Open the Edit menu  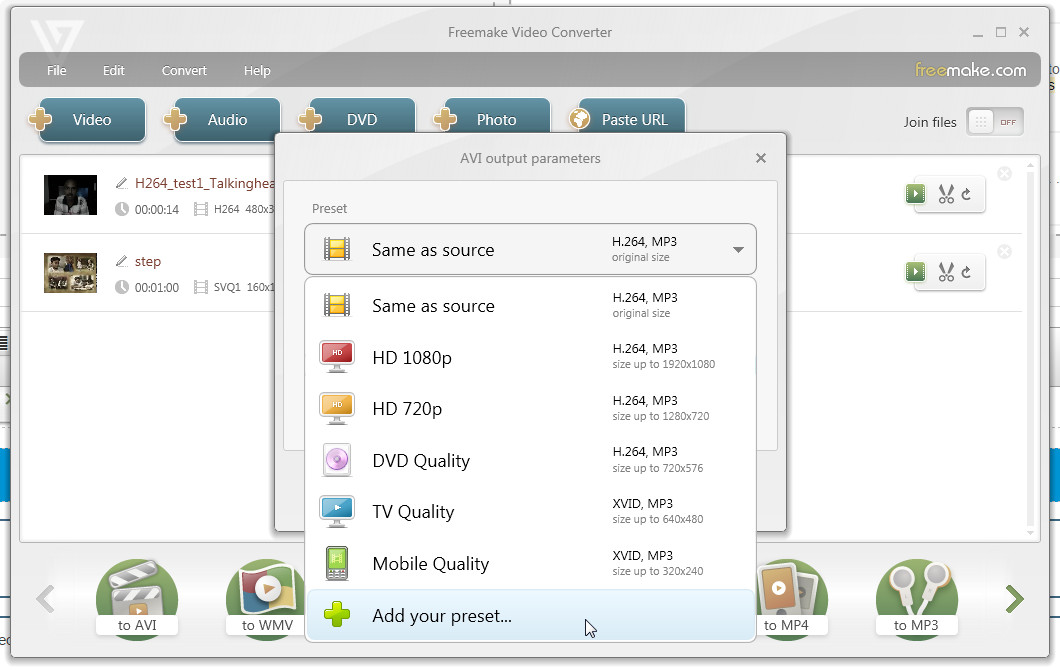pos(114,70)
